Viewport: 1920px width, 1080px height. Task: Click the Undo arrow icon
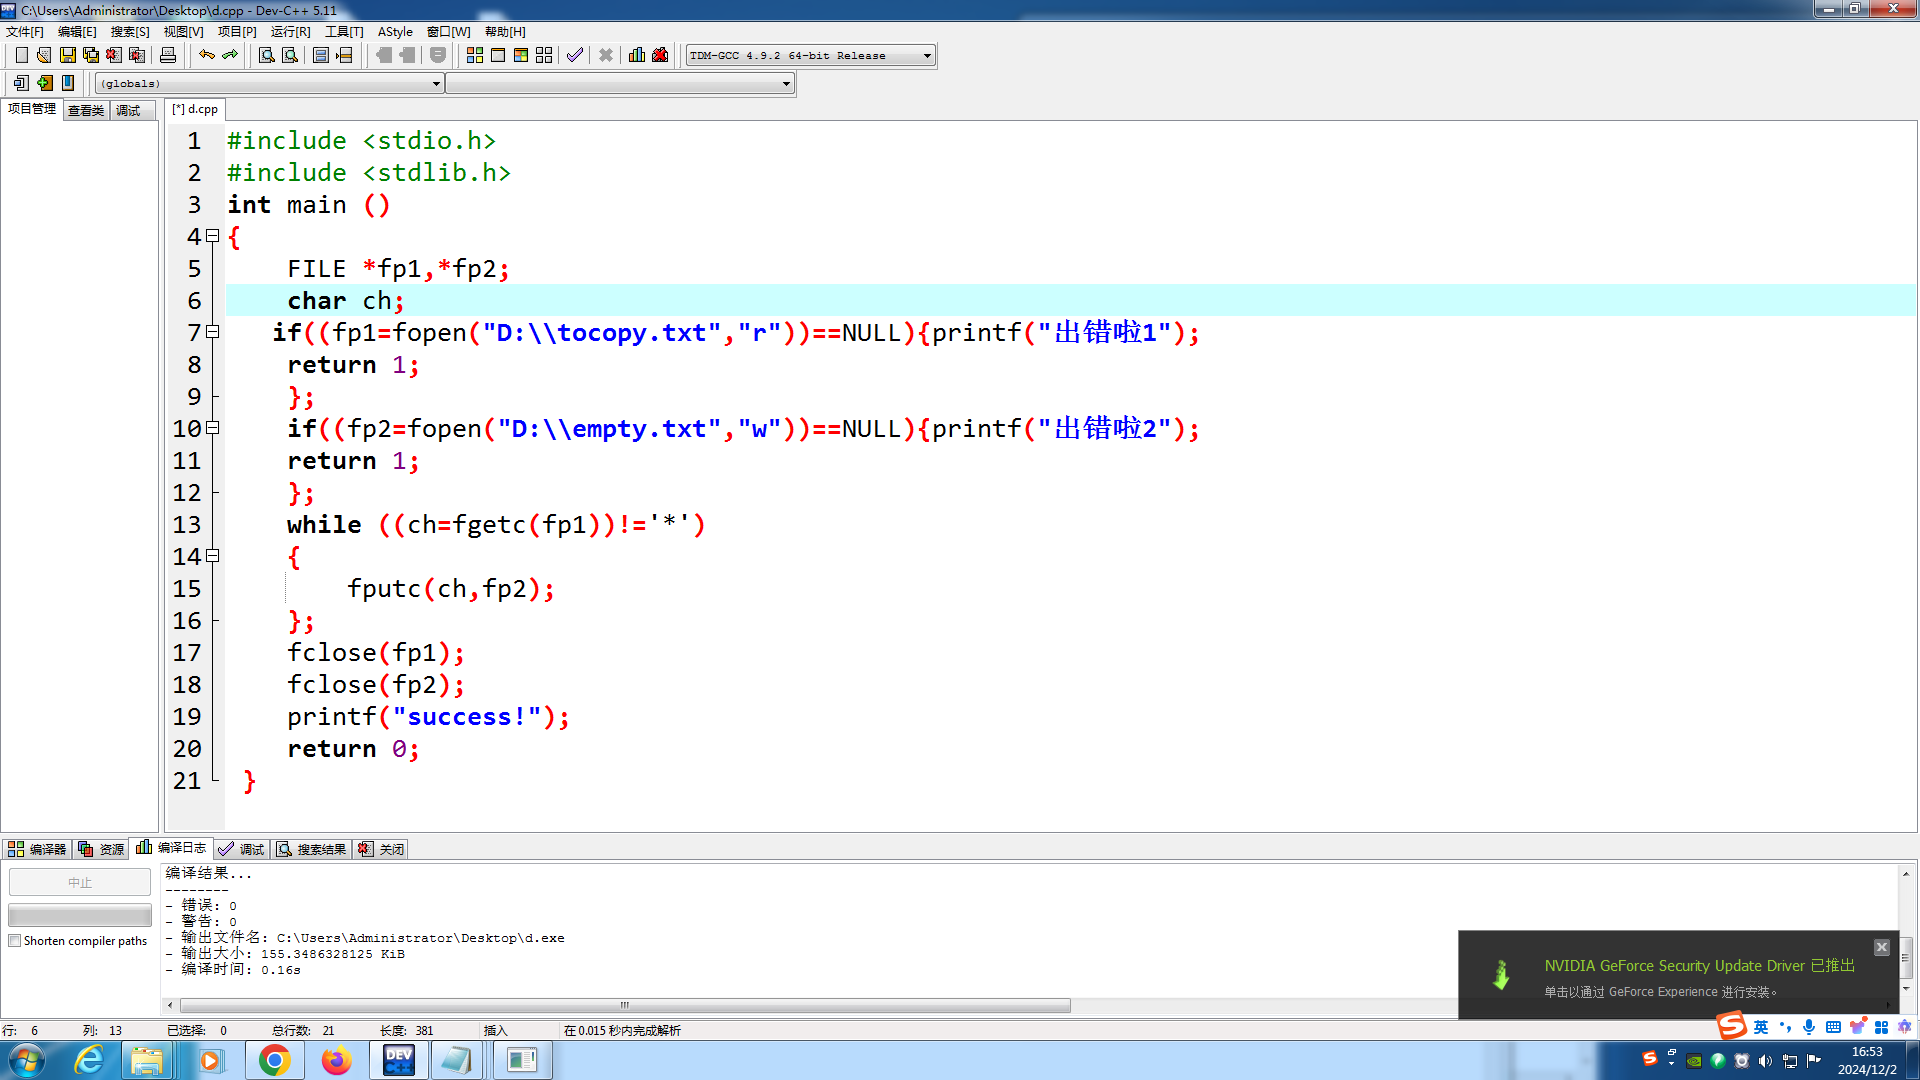[206, 55]
